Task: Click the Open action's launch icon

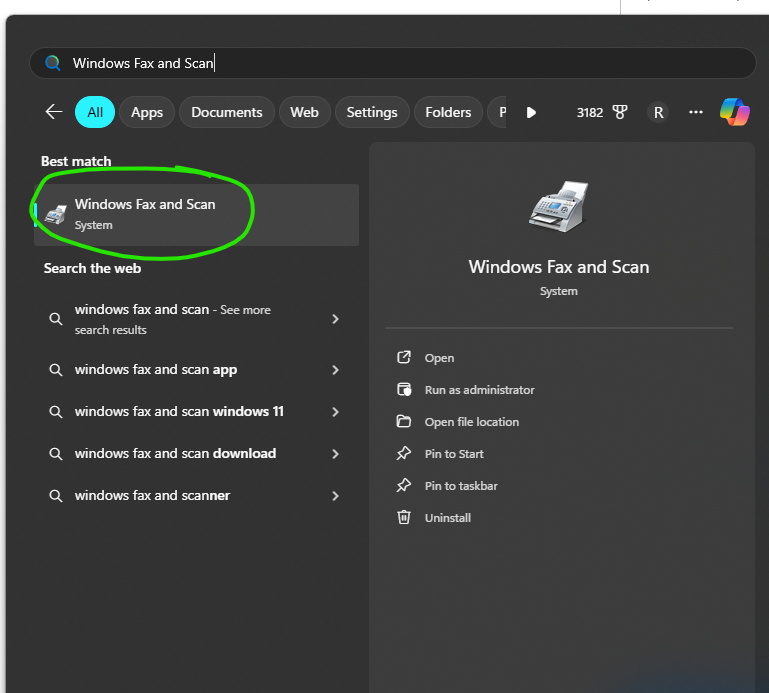Action: click(404, 357)
